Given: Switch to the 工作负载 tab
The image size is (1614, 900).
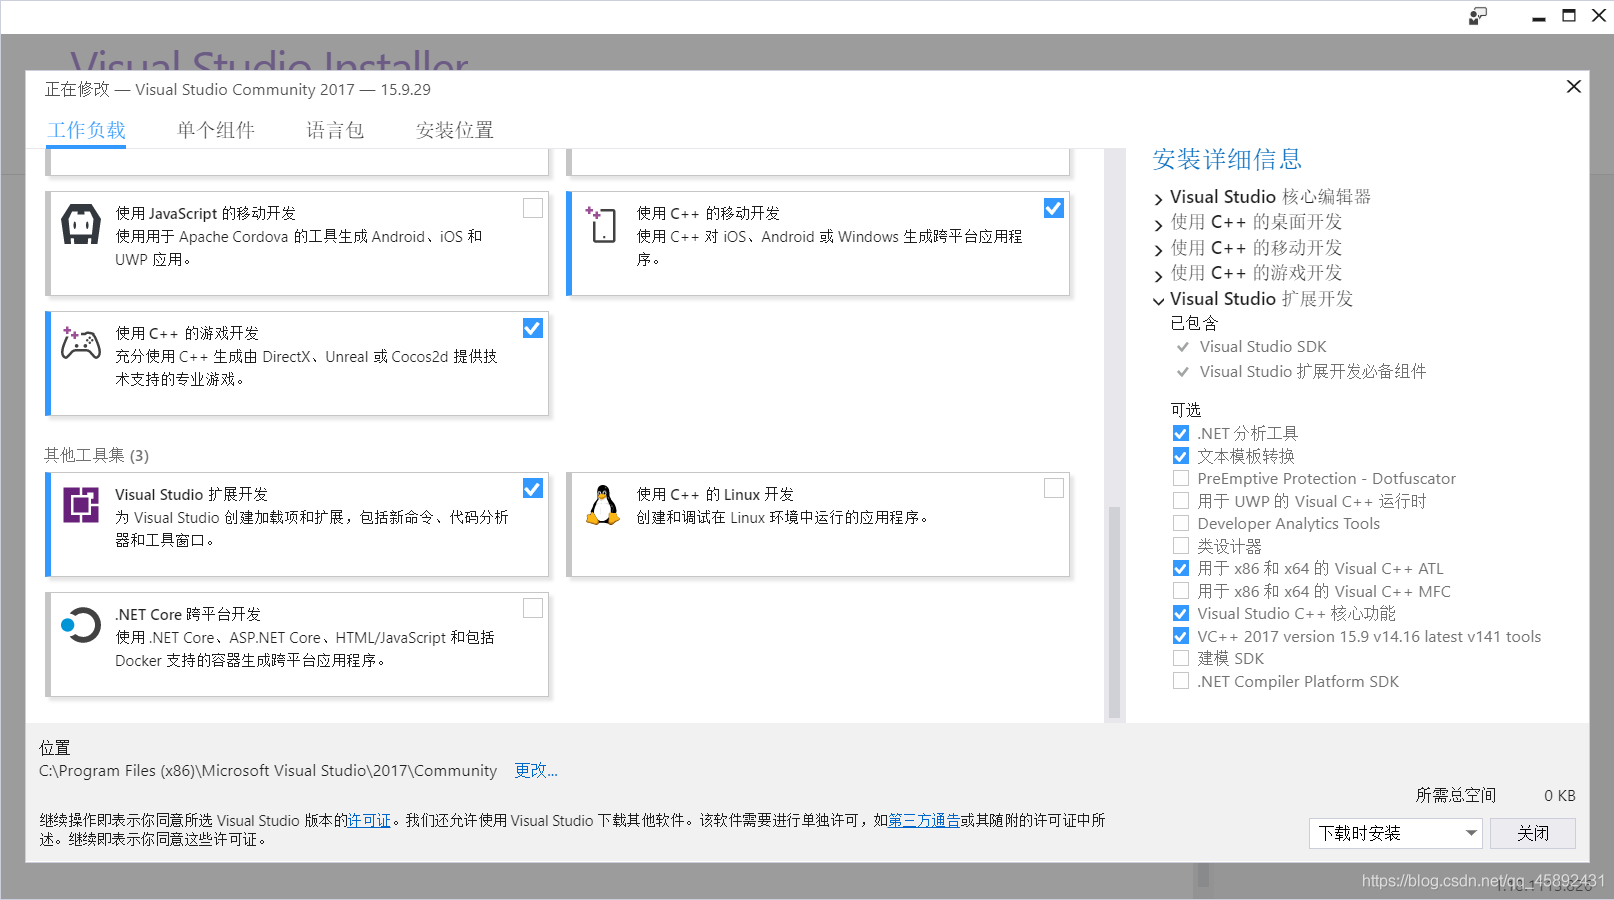Looking at the screenshot, I should (87, 130).
